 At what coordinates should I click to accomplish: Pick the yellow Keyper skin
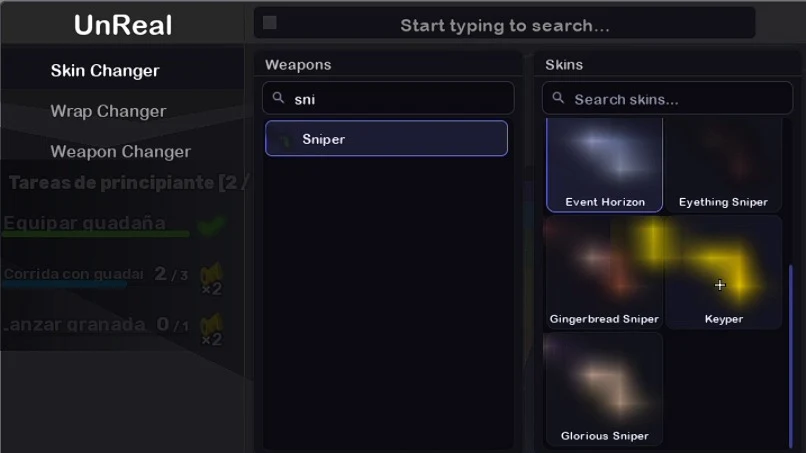723,272
